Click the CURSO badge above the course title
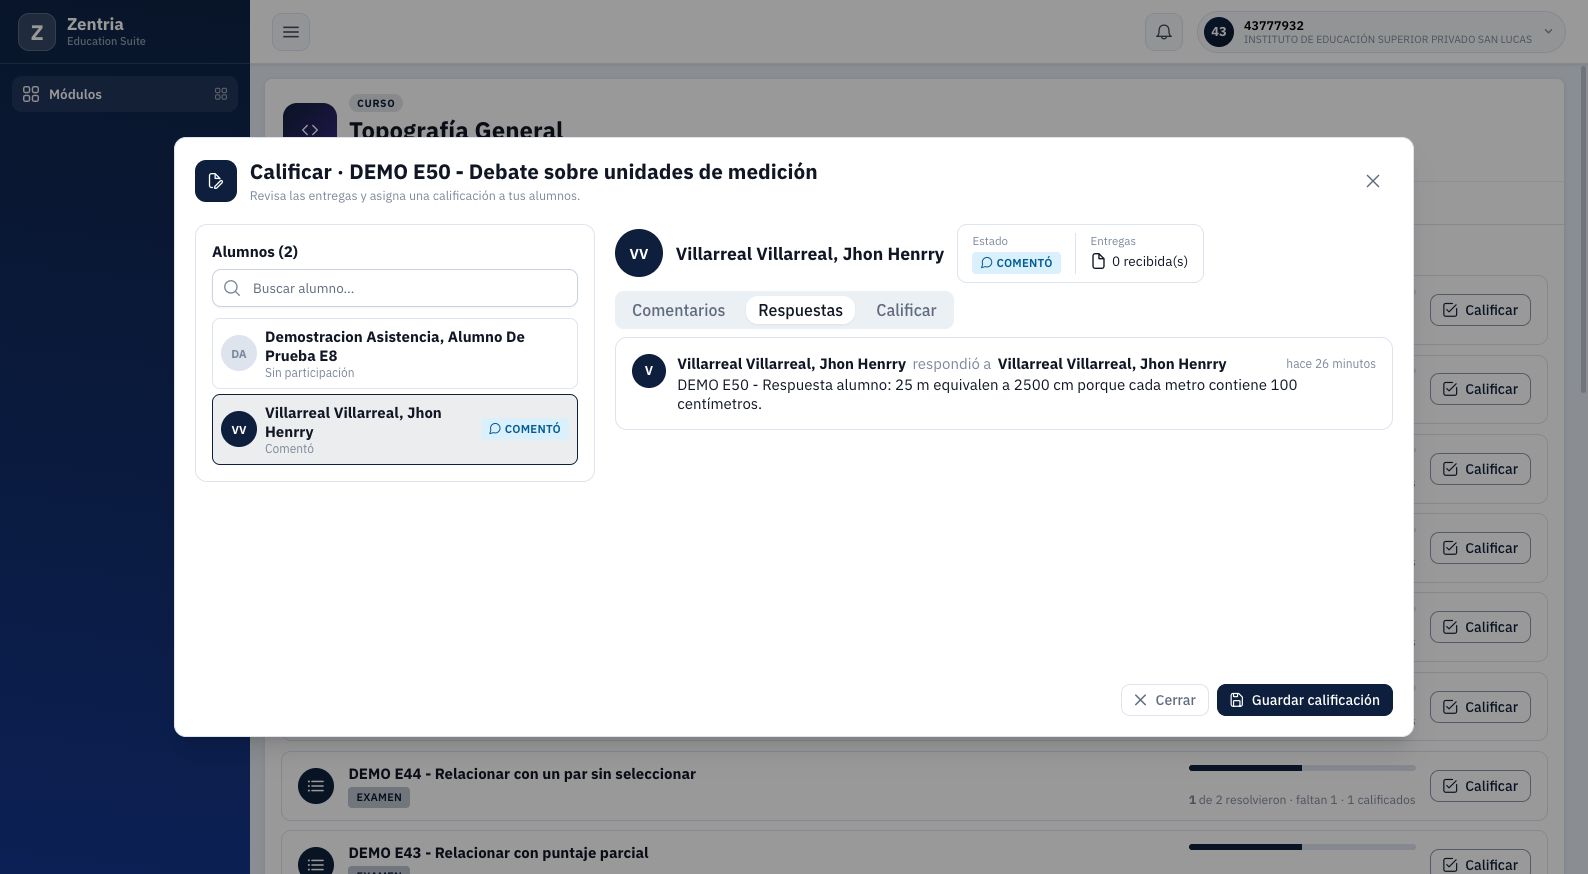This screenshot has height=874, width=1588. pyautogui.click(x=376, y=103)
